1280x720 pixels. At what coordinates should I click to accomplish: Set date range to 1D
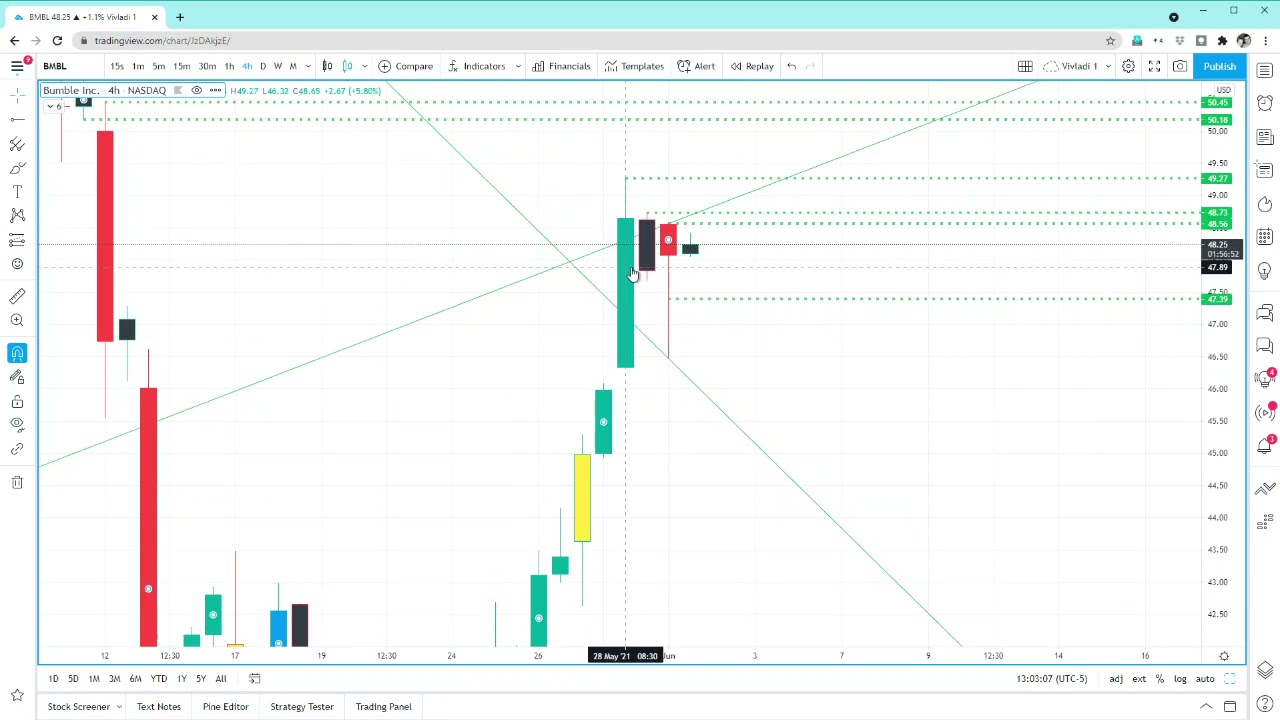tap(53, 679)
